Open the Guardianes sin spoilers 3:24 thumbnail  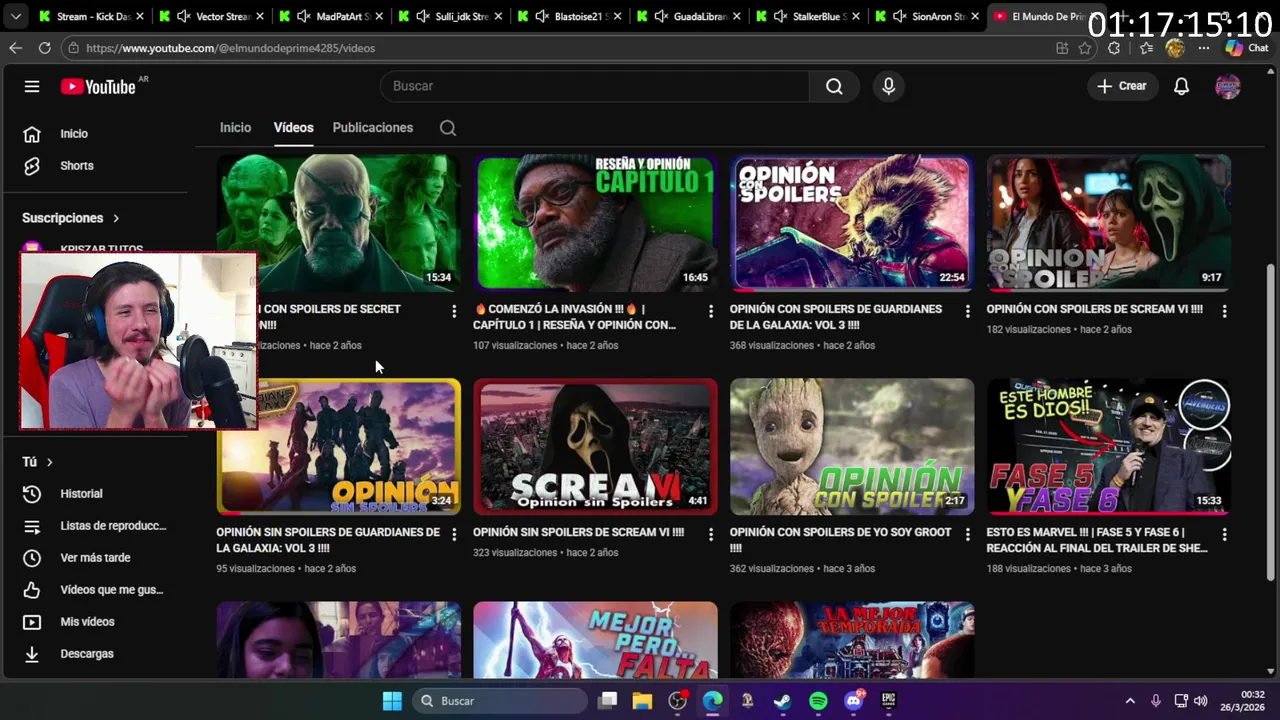338,446
